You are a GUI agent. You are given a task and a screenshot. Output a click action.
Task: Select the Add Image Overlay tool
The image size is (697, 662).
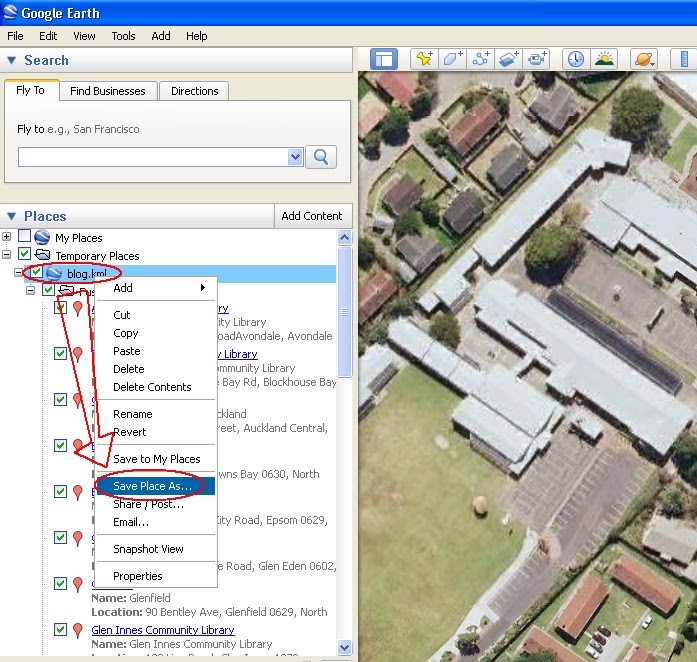click(x=509, y=59)
